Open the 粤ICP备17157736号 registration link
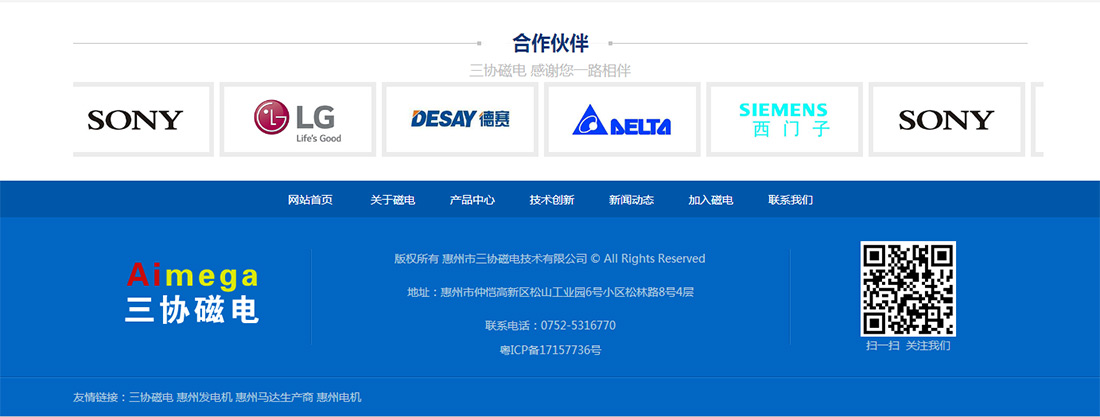 [550, 350]
